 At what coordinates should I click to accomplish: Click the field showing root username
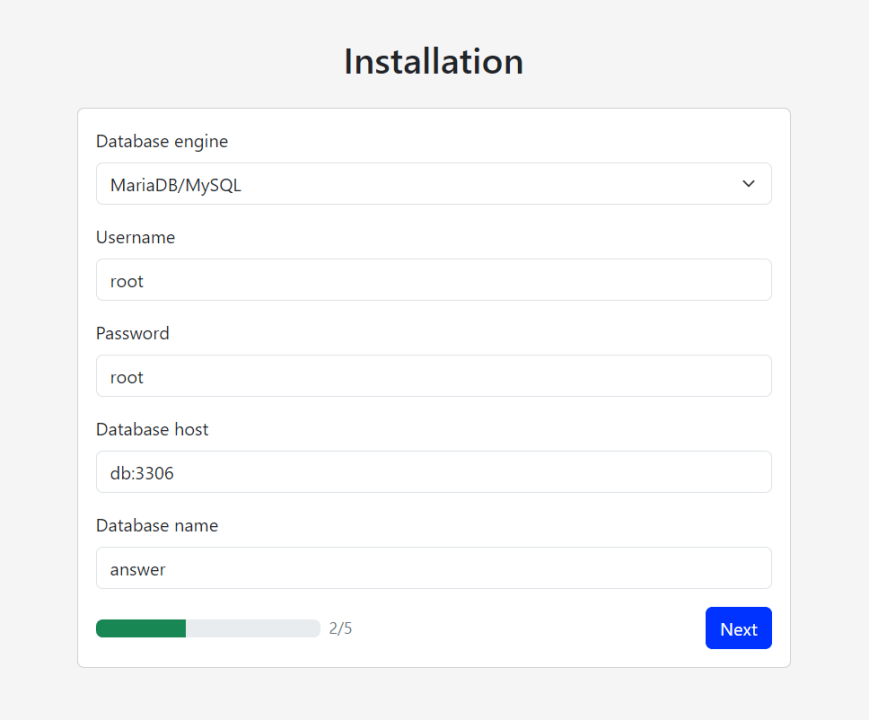[433, 280]
